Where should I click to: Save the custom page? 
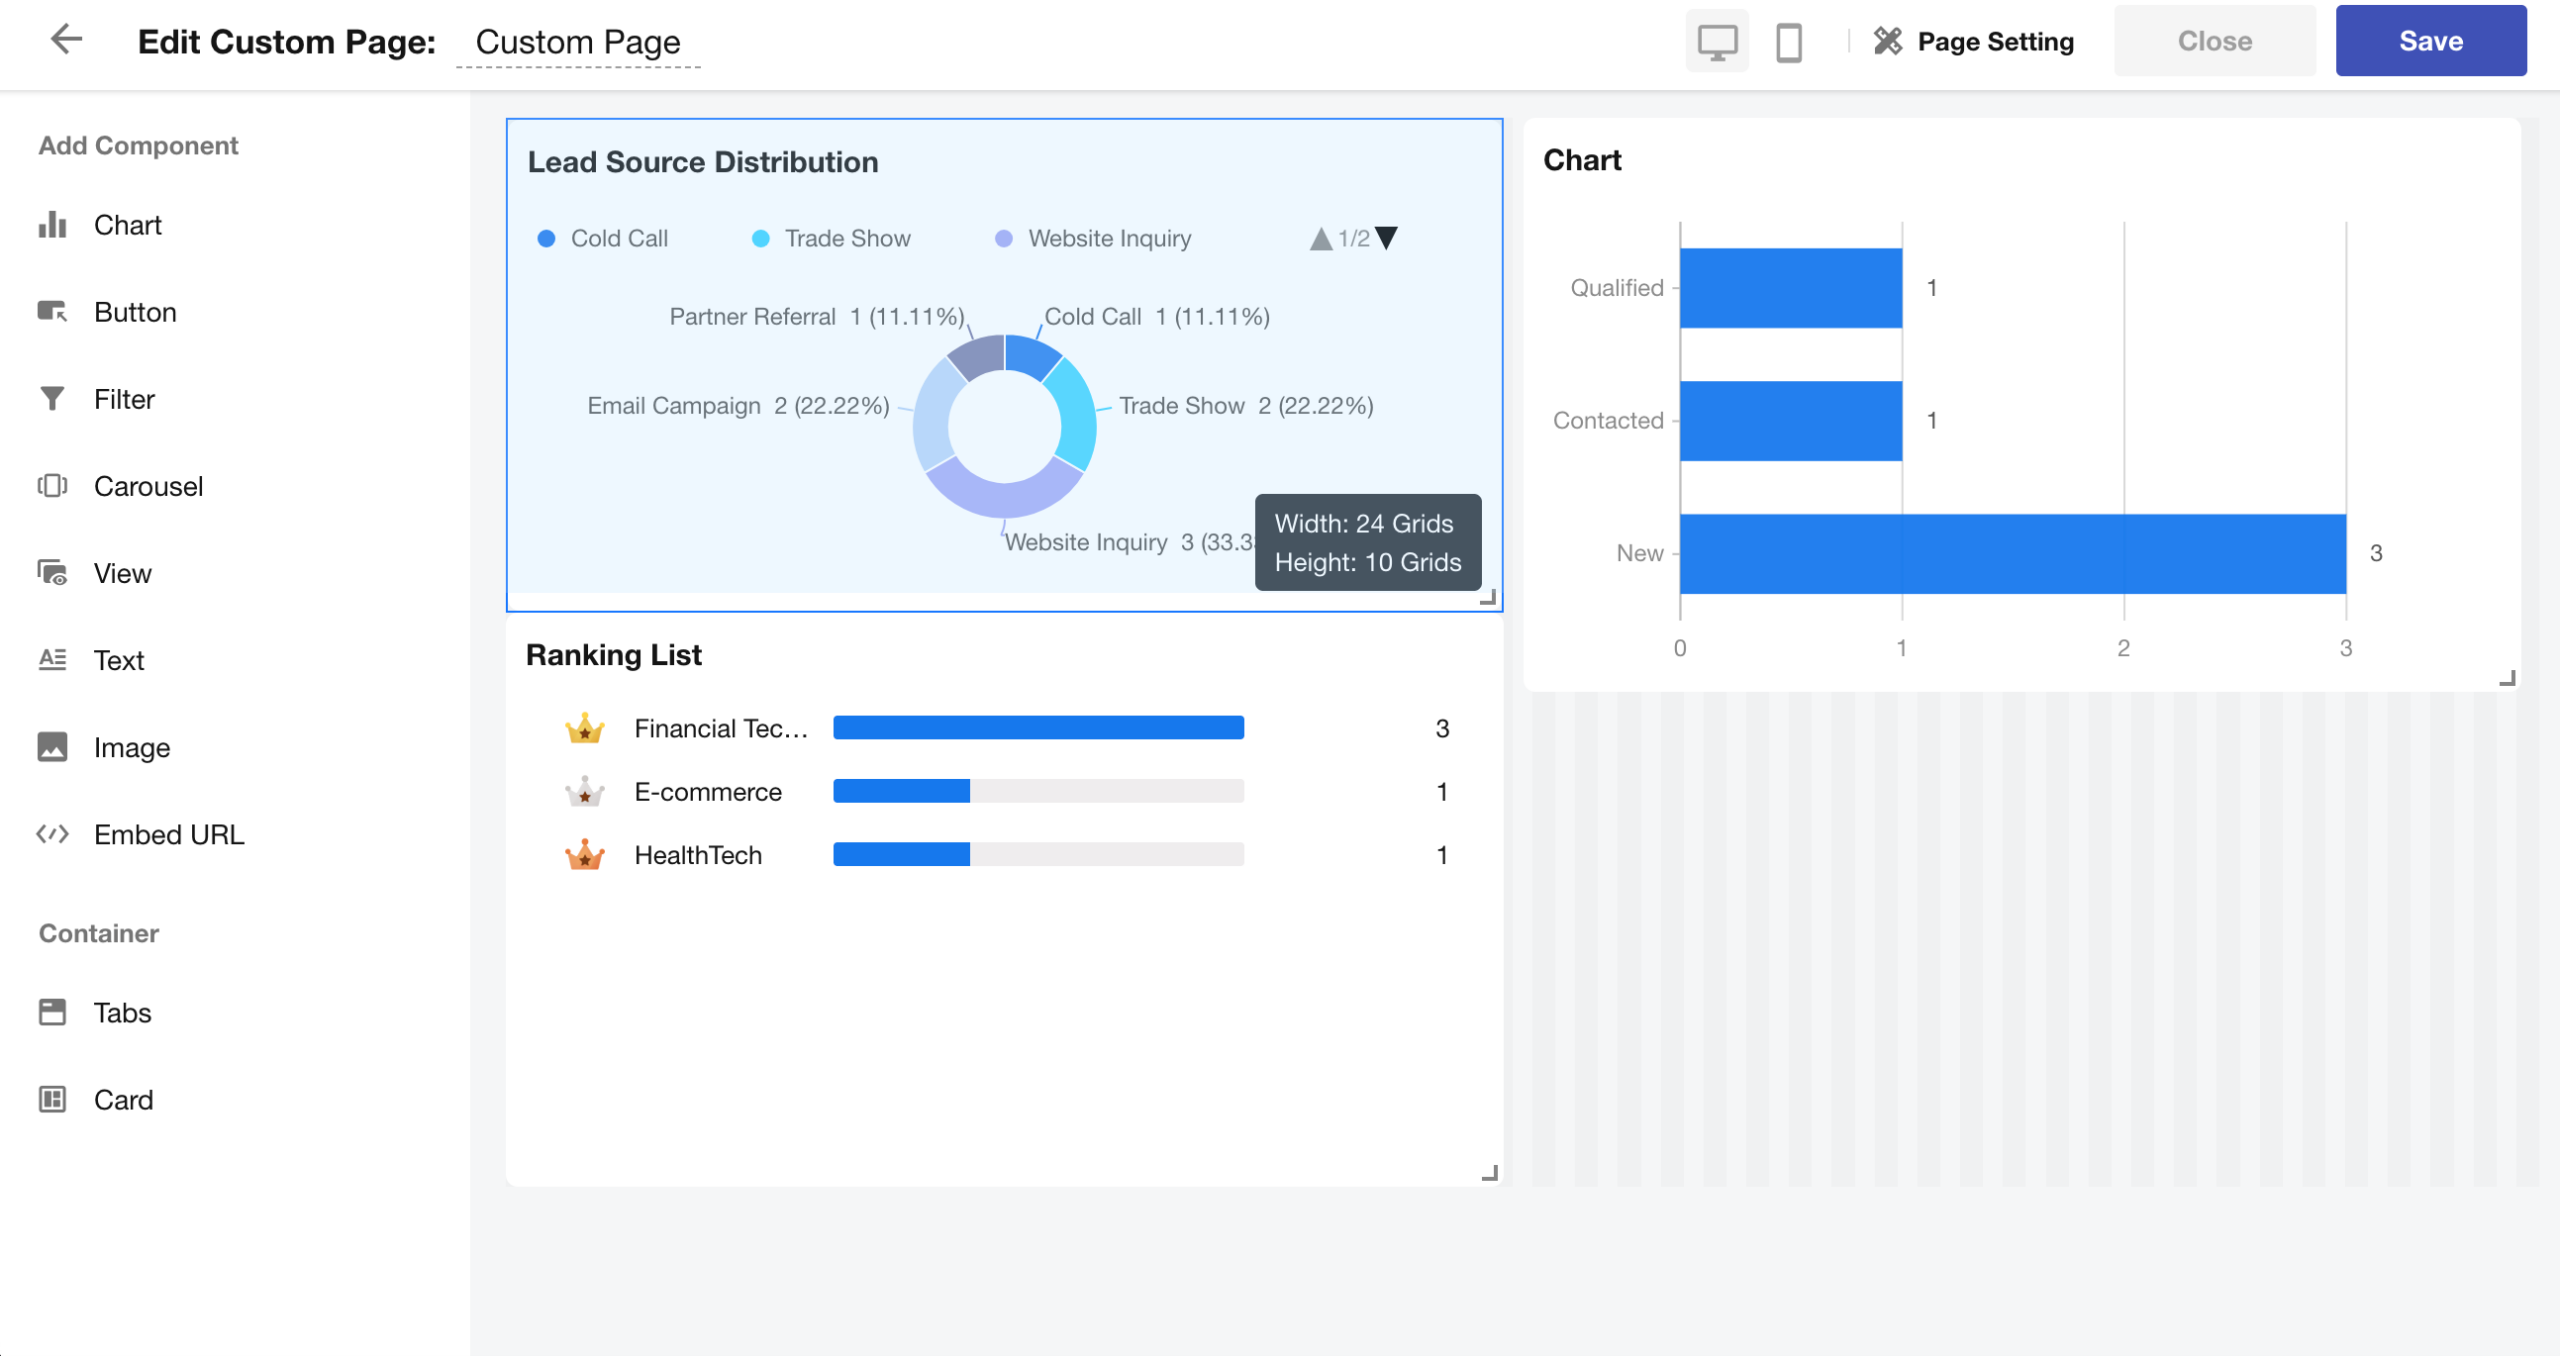tap(2430, 41)
